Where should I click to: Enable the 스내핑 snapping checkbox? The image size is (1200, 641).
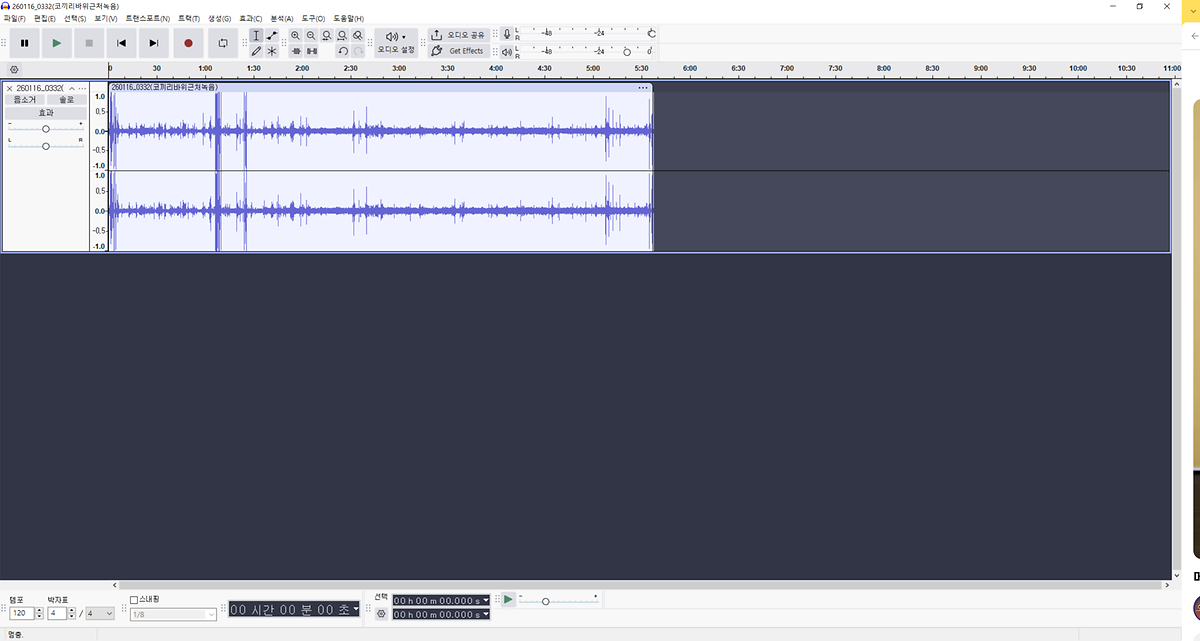[x=135, y=599]
